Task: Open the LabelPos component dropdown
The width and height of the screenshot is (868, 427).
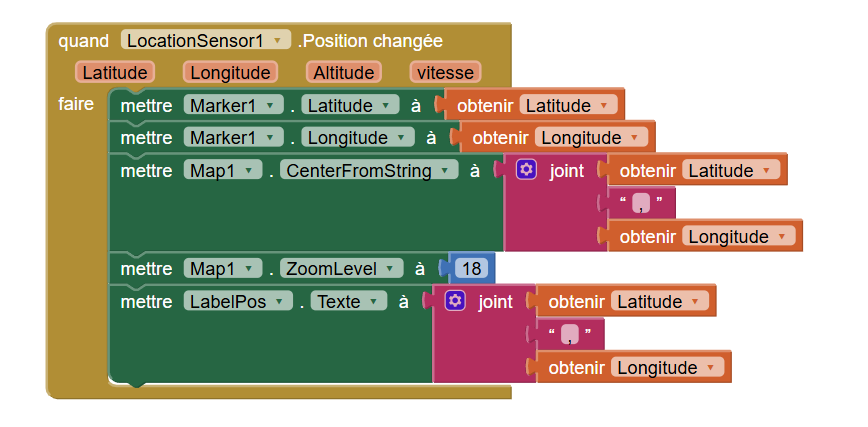Action: pyautogui.click(x=281, y=301)
